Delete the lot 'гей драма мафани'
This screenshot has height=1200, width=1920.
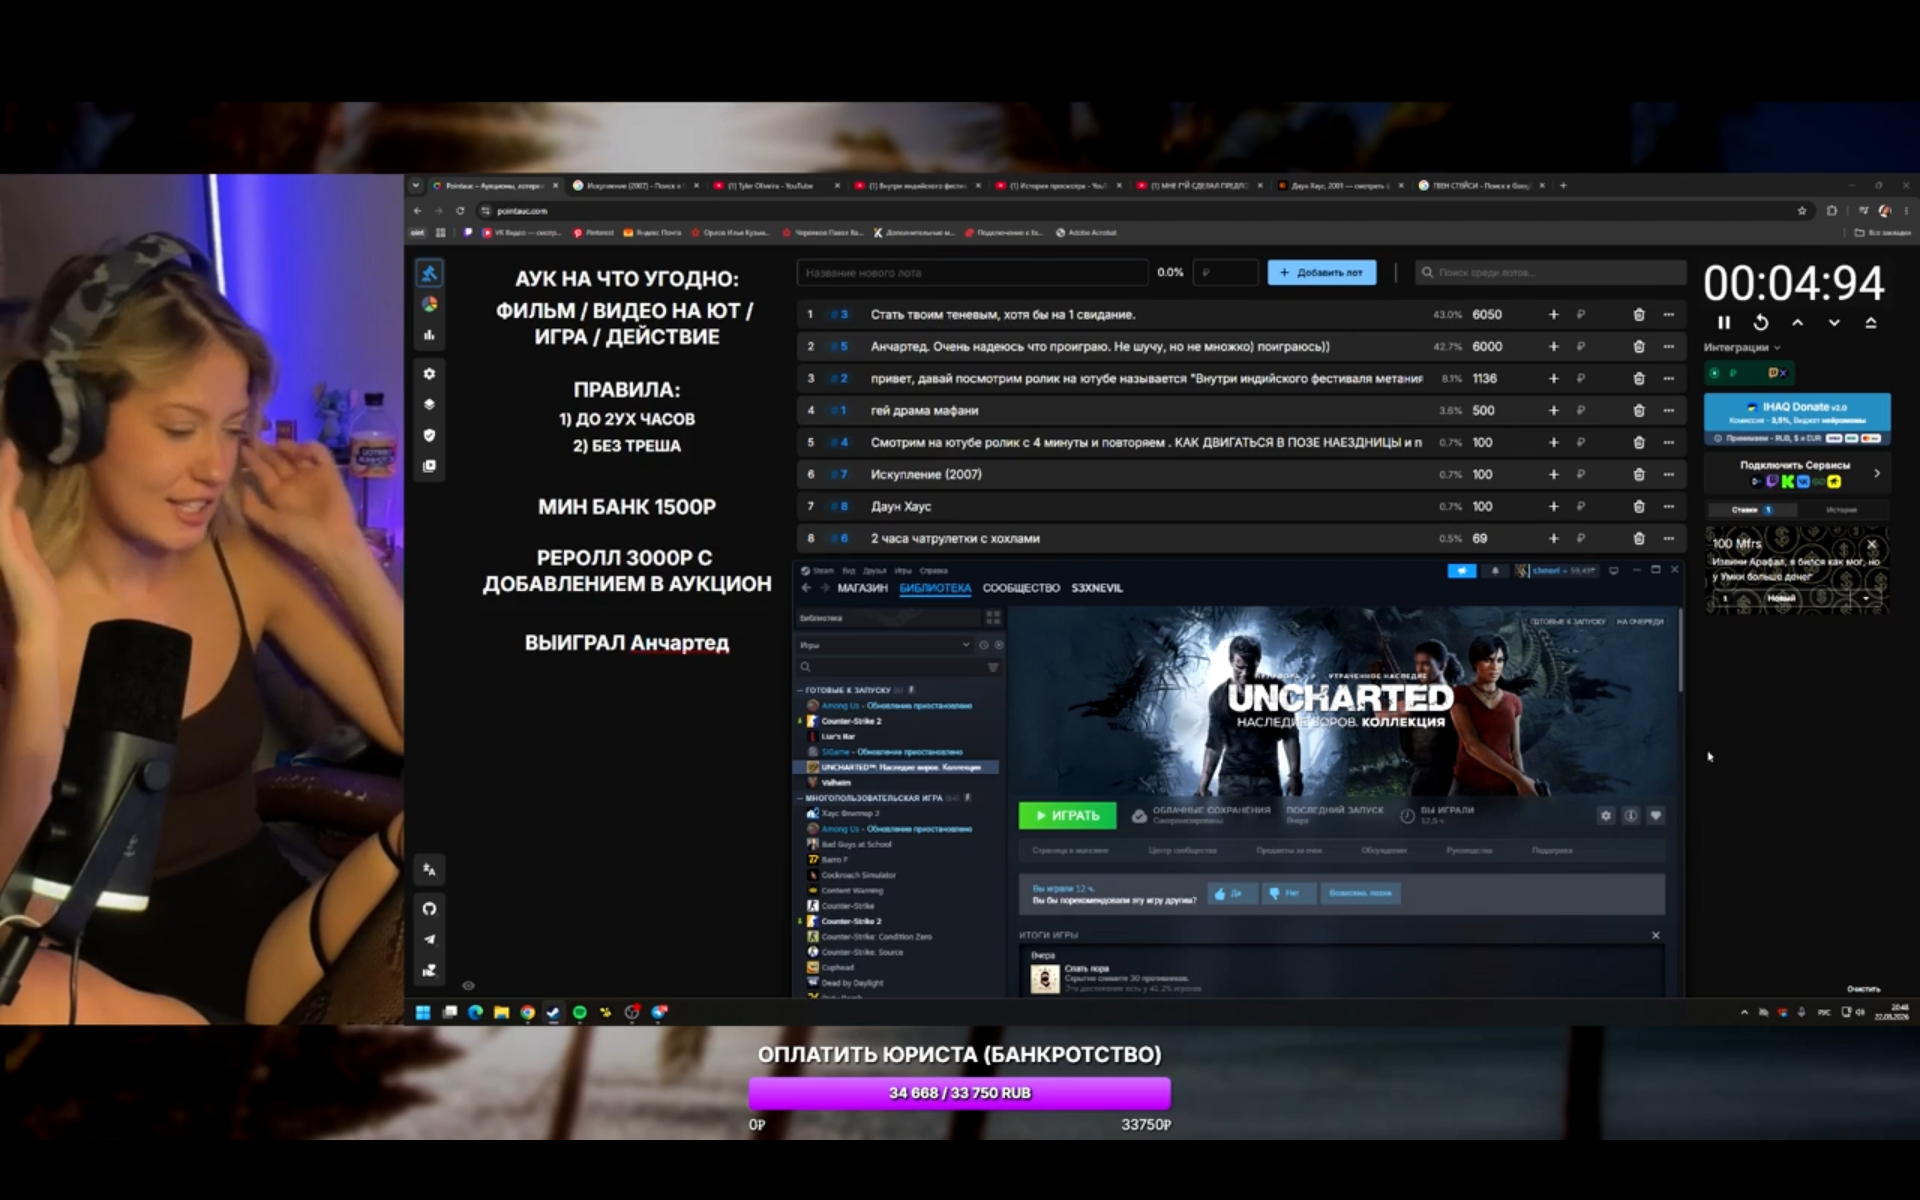tap(1638, 410)
